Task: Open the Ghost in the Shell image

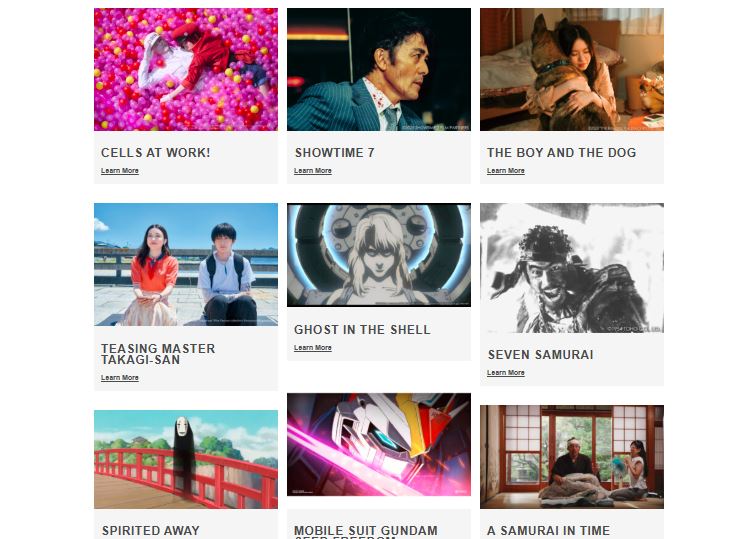Action: pyautogui.click(x=379, y=255)
